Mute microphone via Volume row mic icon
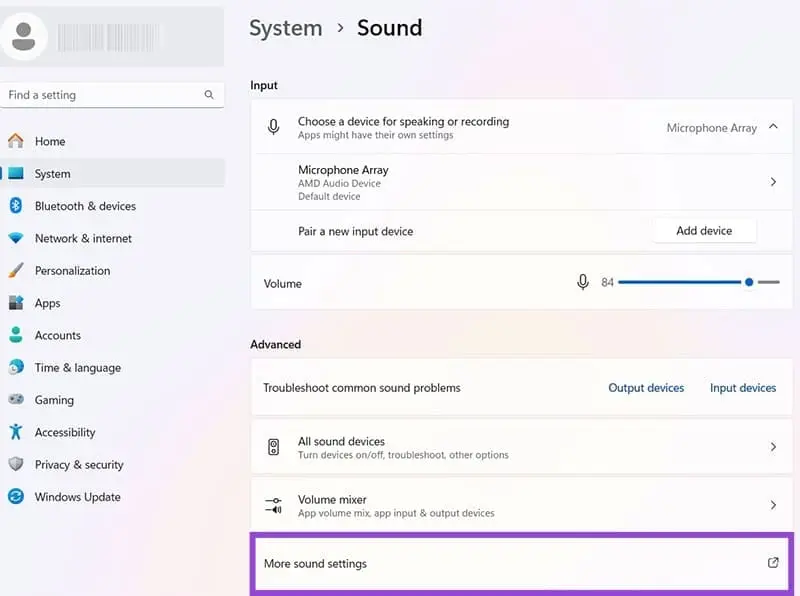This screenshot has height=596, width=800. click(583, 282)
